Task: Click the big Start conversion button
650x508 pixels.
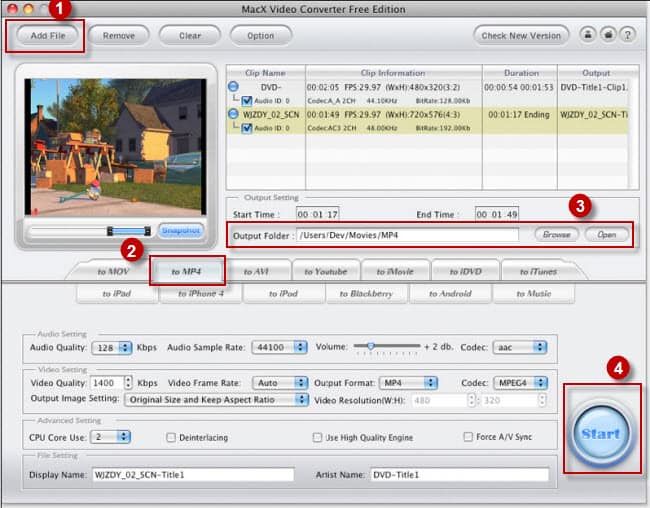Action: [601, 433]
